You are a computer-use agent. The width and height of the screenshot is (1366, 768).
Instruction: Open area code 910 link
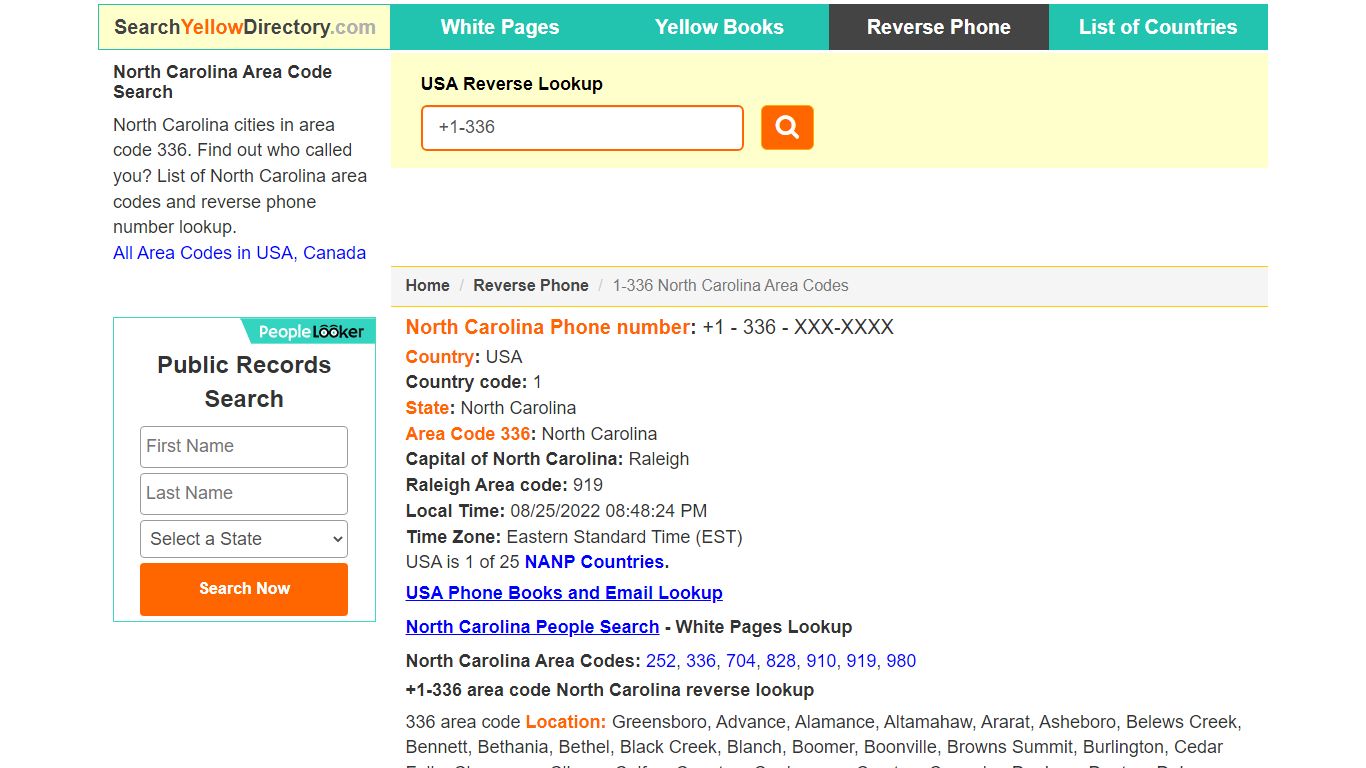coord(821,661)
